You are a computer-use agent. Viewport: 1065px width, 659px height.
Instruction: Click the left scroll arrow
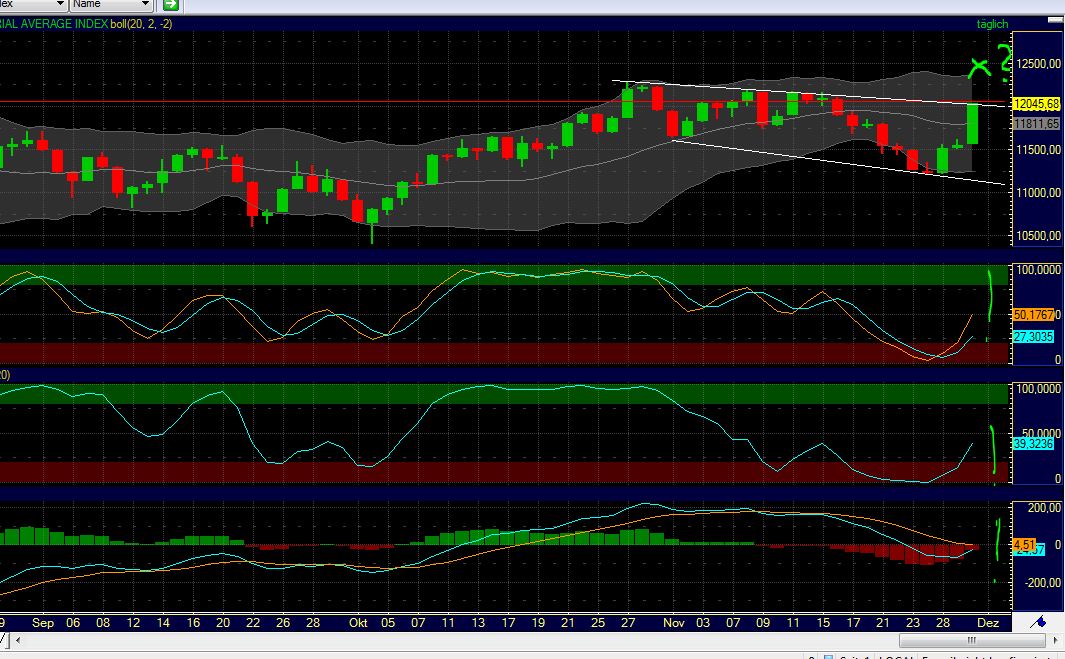point(18,640)
